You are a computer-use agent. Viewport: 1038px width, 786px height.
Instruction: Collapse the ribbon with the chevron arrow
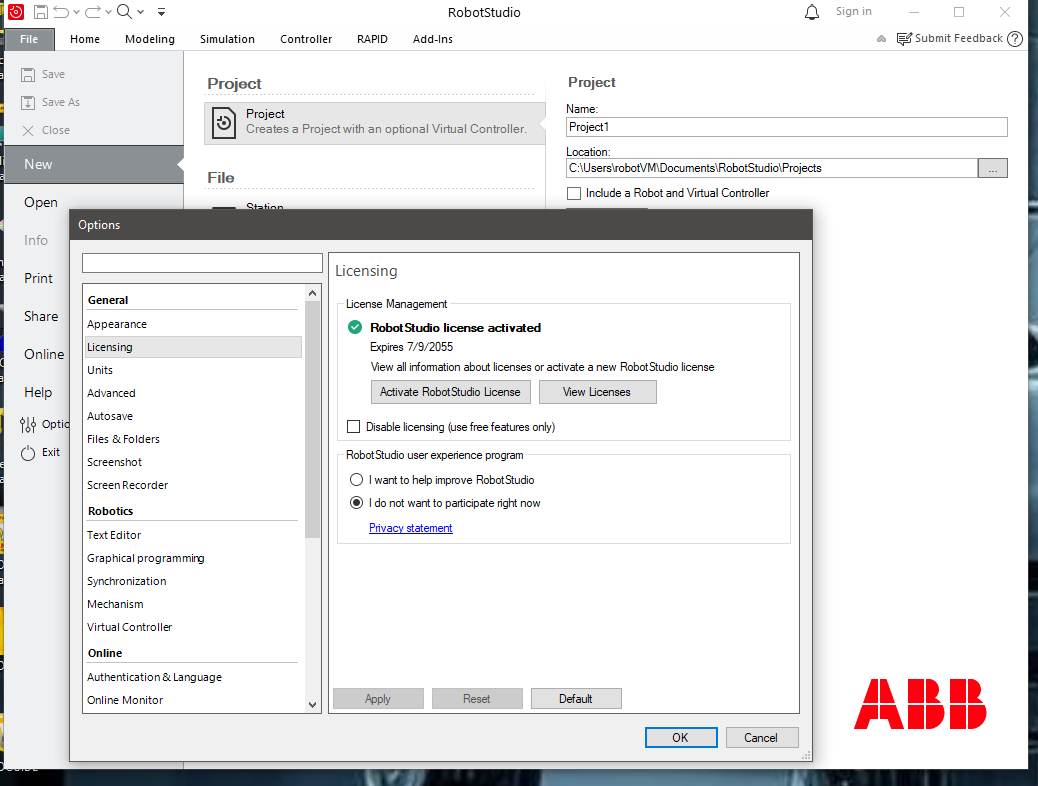point(881,39)
